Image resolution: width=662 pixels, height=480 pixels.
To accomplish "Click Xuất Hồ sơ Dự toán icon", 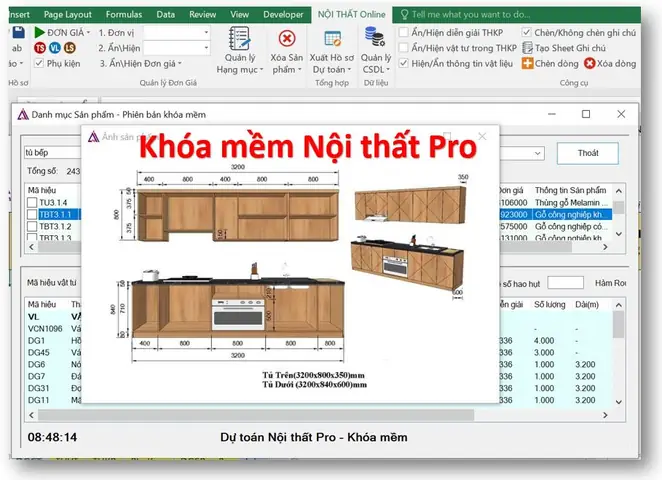I will click(332, 39).
